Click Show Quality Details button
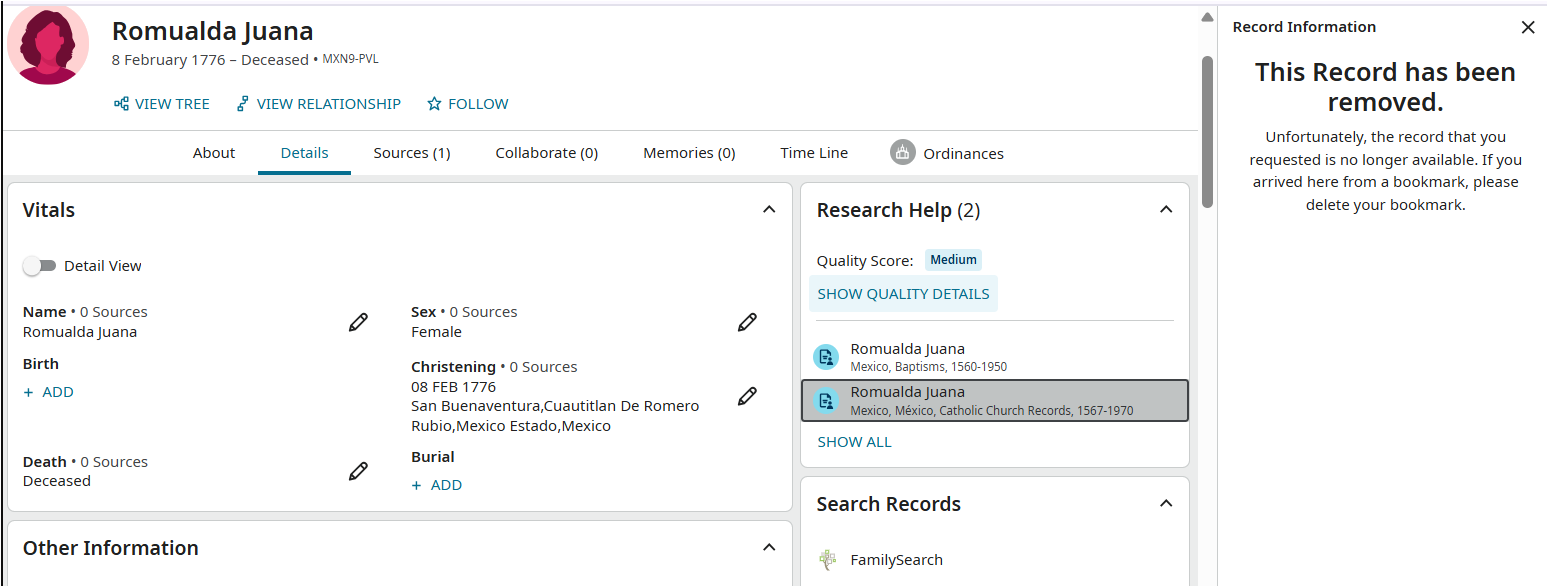Image resolution: width=1548 pixels, height=587 pixels. 903,294
